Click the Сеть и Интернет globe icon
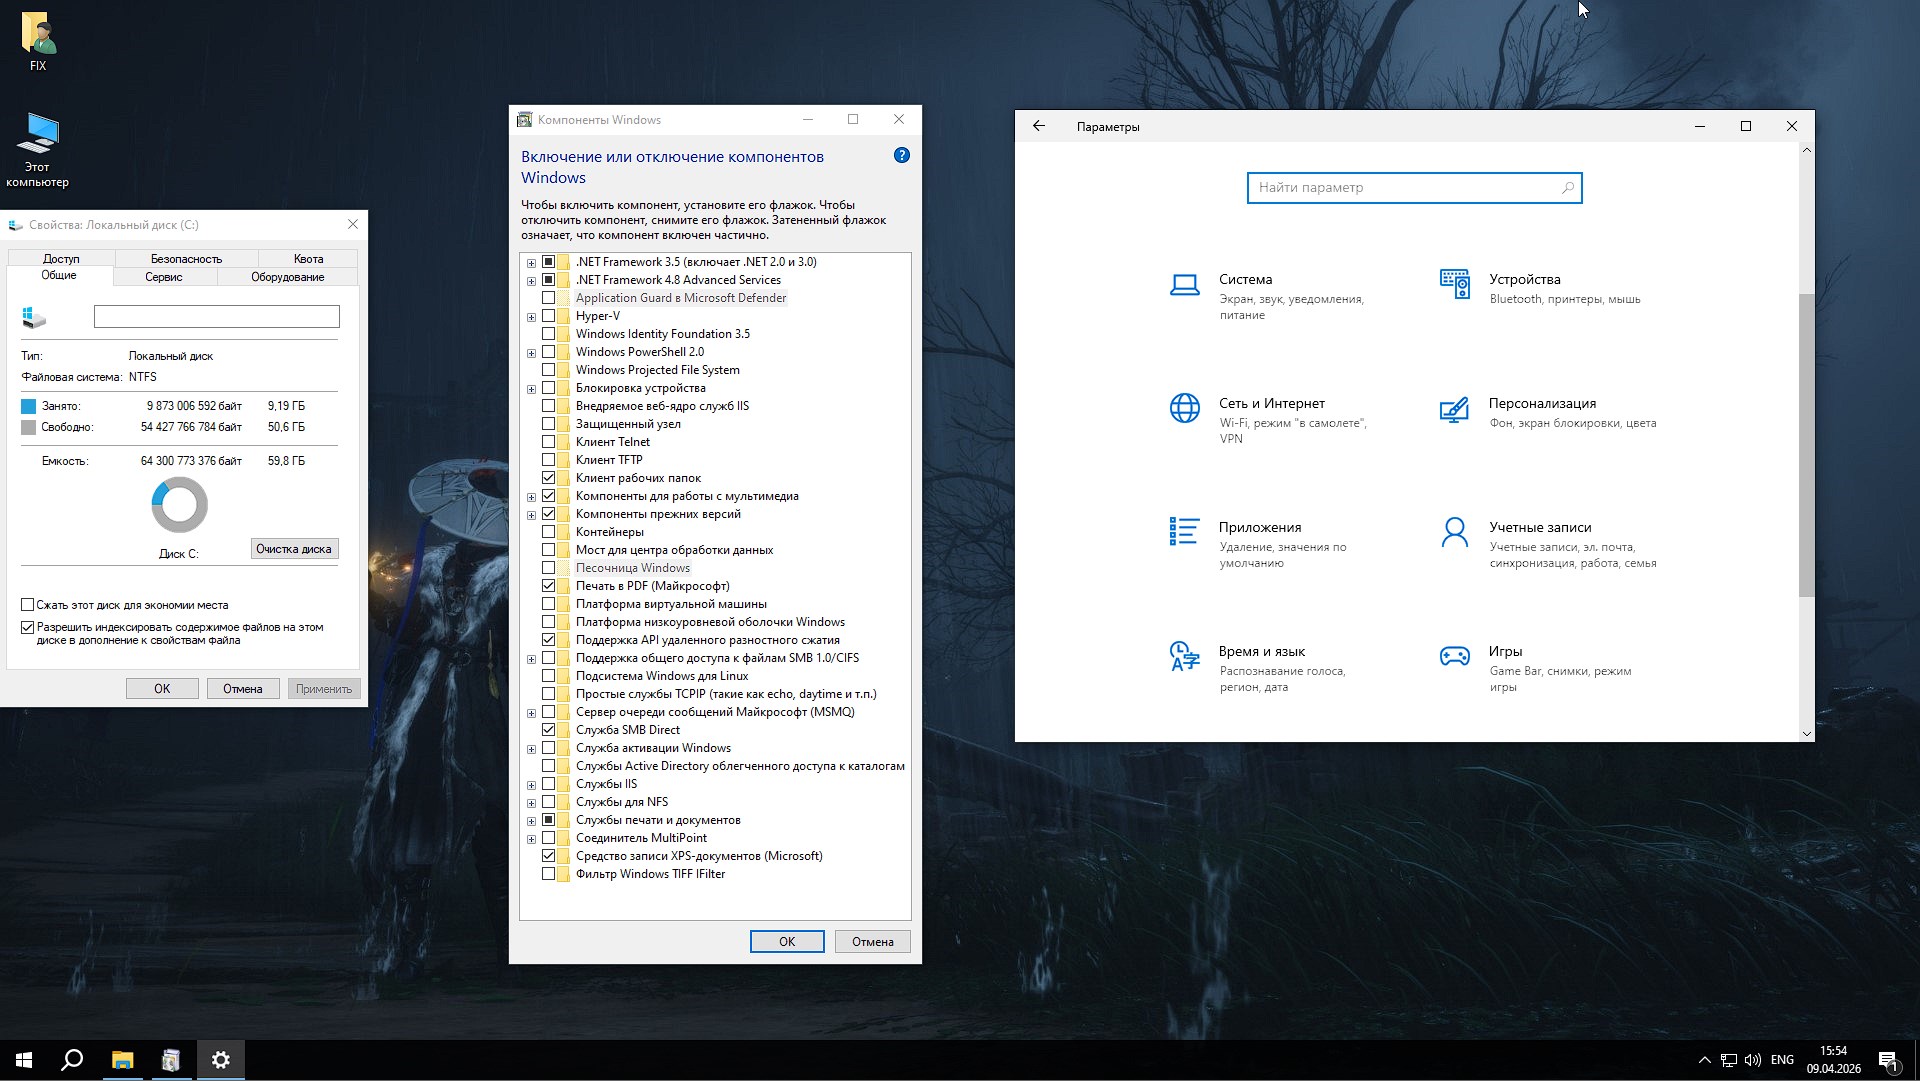The height and width of the screenshot is (1081, 1920). click(x=1184, y=408)
